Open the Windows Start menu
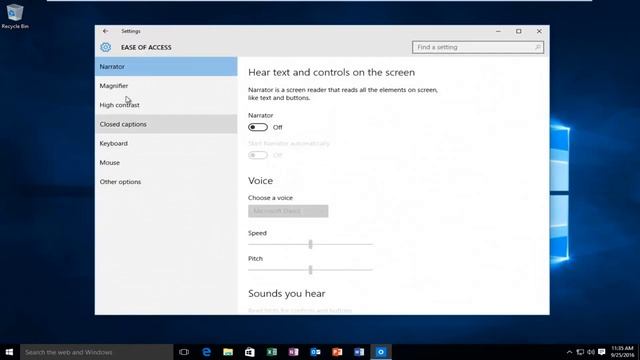 pyautogui.click(x=9, y=352)
